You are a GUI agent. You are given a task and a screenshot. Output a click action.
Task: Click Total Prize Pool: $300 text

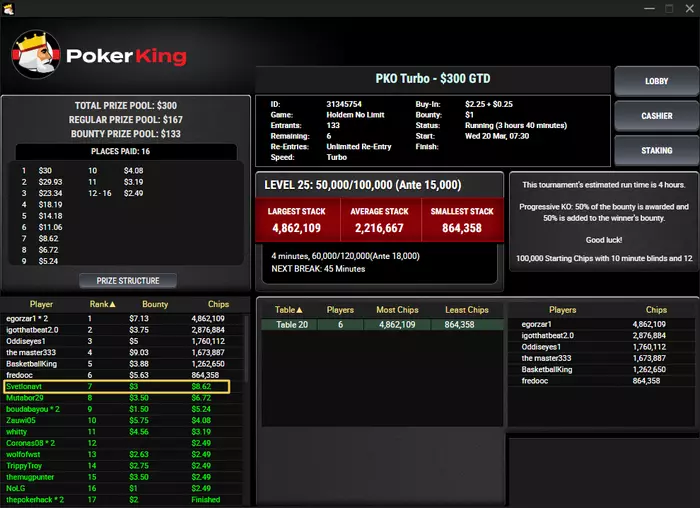pyautogui.click(x=126, y=105)
